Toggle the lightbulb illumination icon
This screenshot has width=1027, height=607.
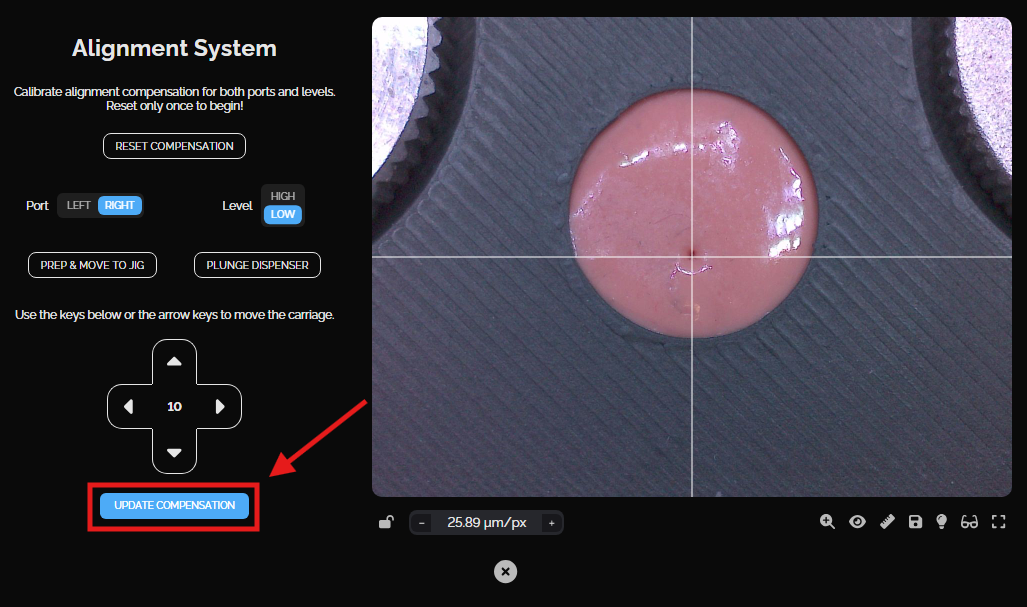click(941, 522)
